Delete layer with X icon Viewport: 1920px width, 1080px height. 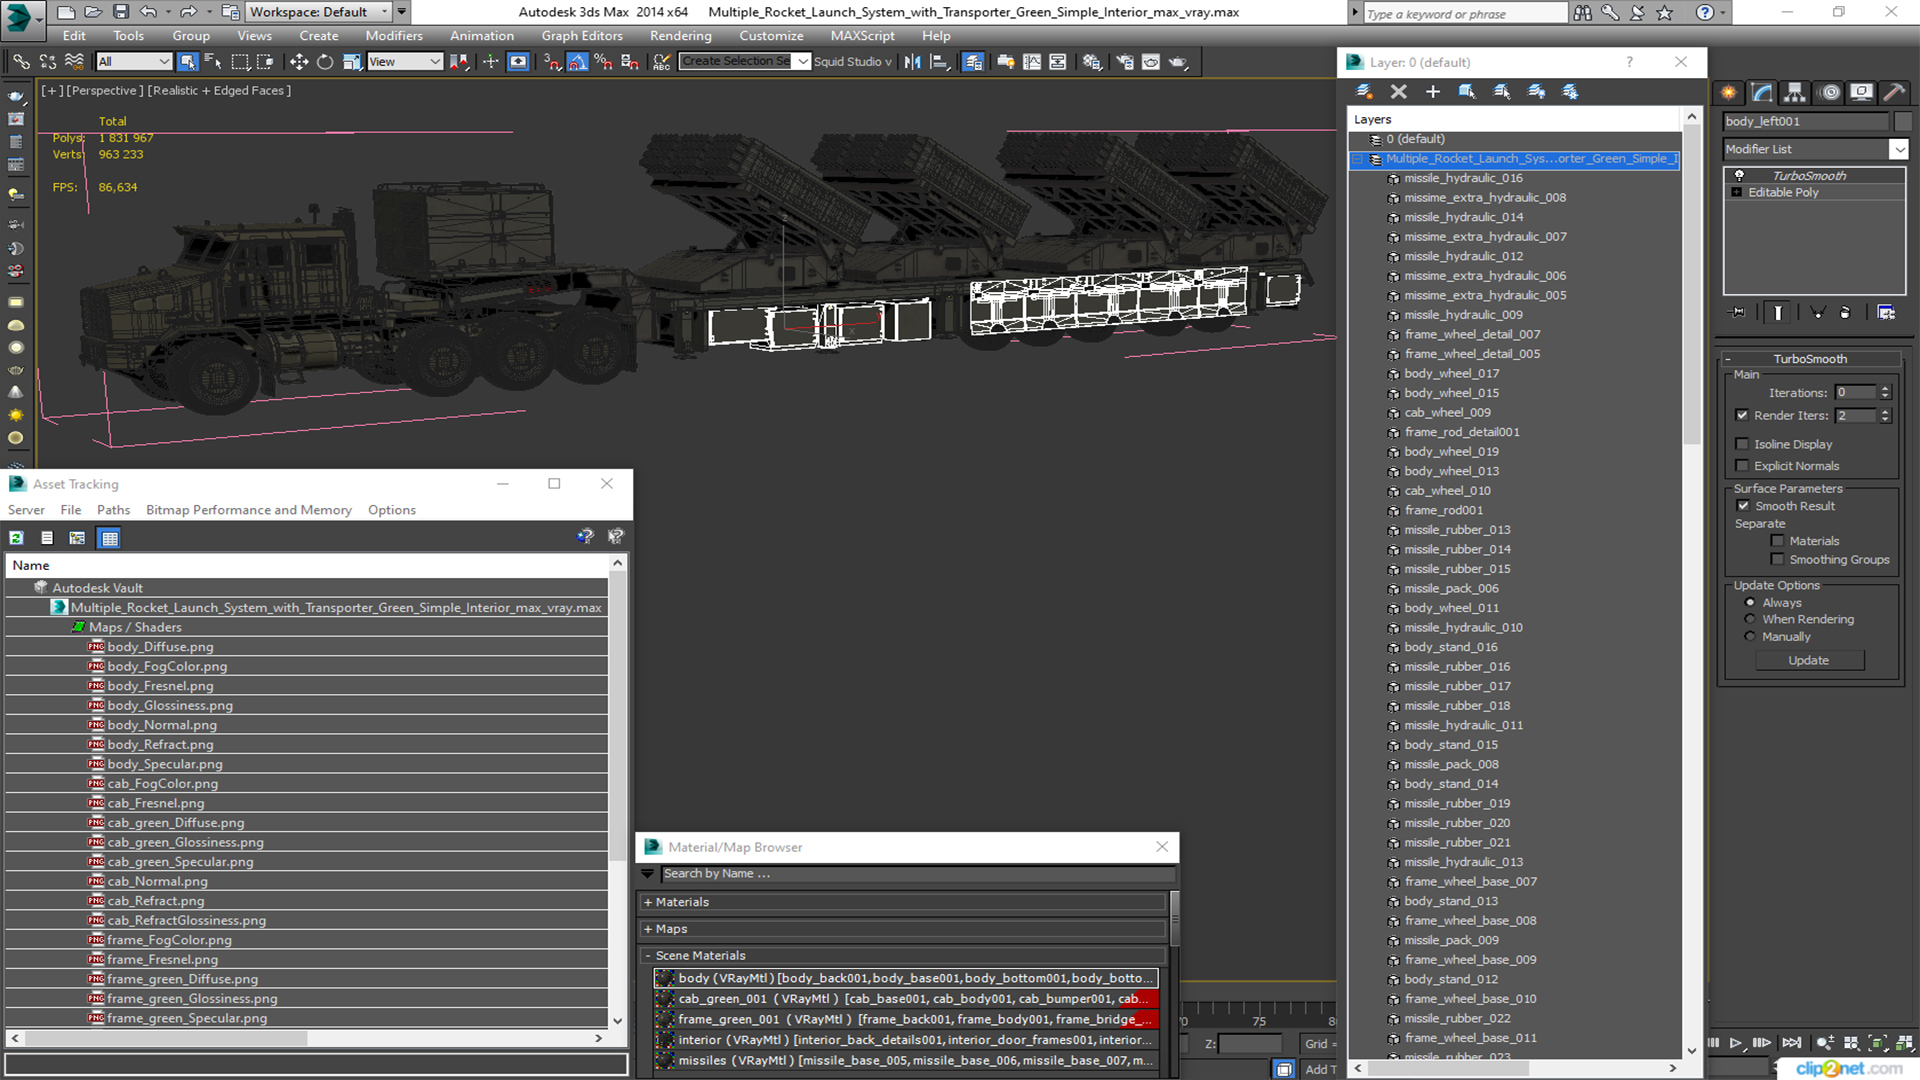[x=1399, y=92]
